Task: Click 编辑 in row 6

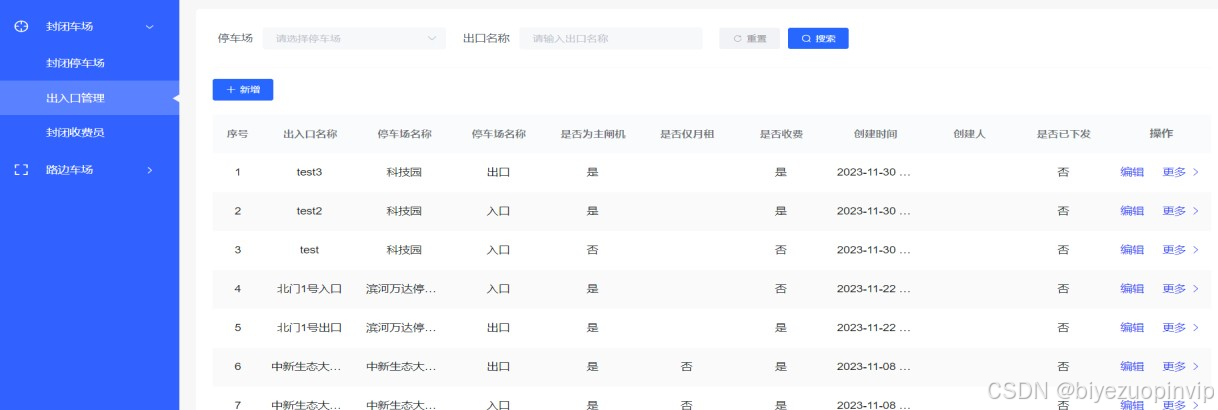Action: click(x=1132, y=367)
